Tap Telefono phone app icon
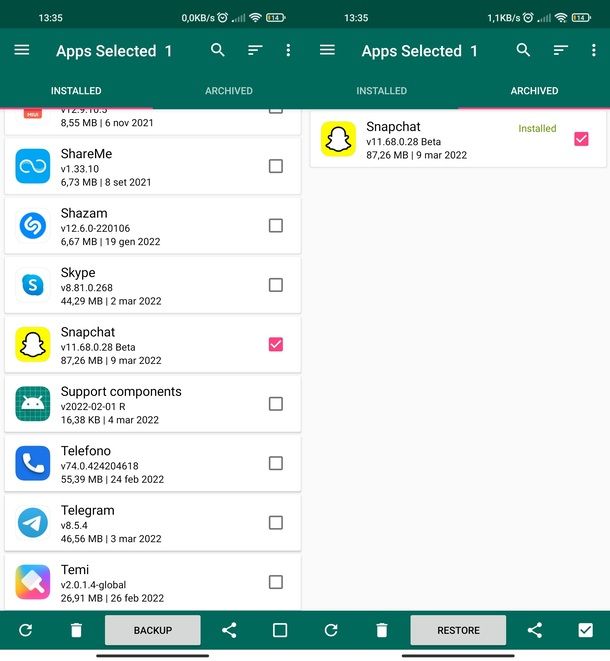Viewport: 610px width, 661px height. tap(32, 463)
